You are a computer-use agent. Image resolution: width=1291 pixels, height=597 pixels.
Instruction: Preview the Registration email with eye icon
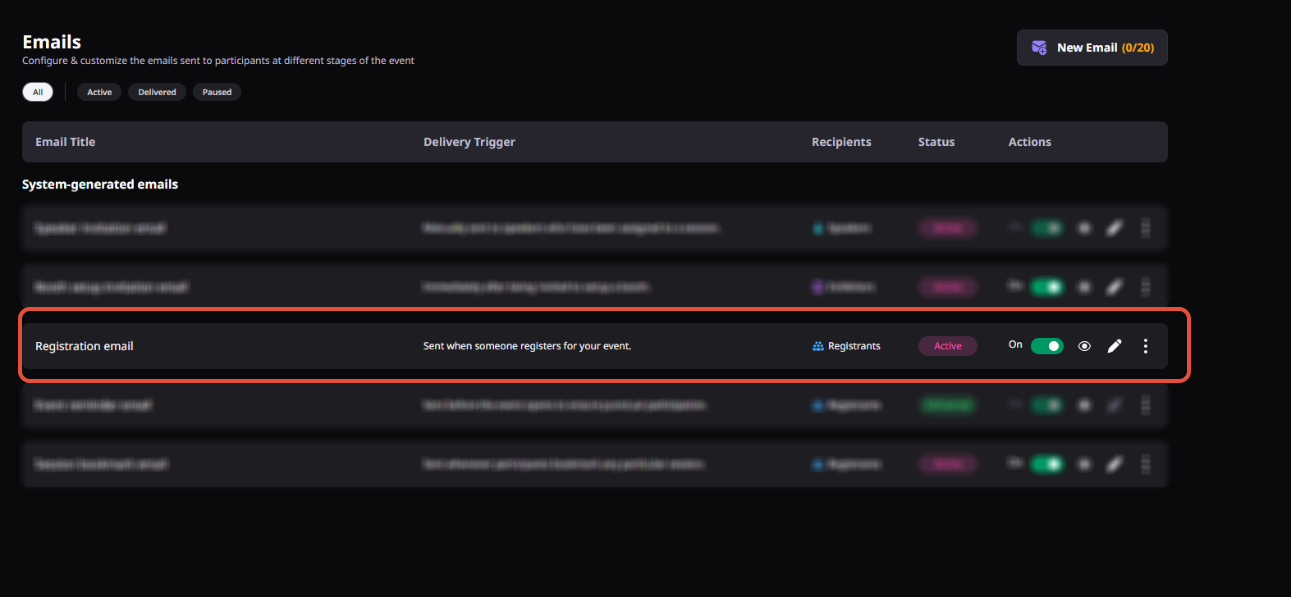tap(1084, 346)
